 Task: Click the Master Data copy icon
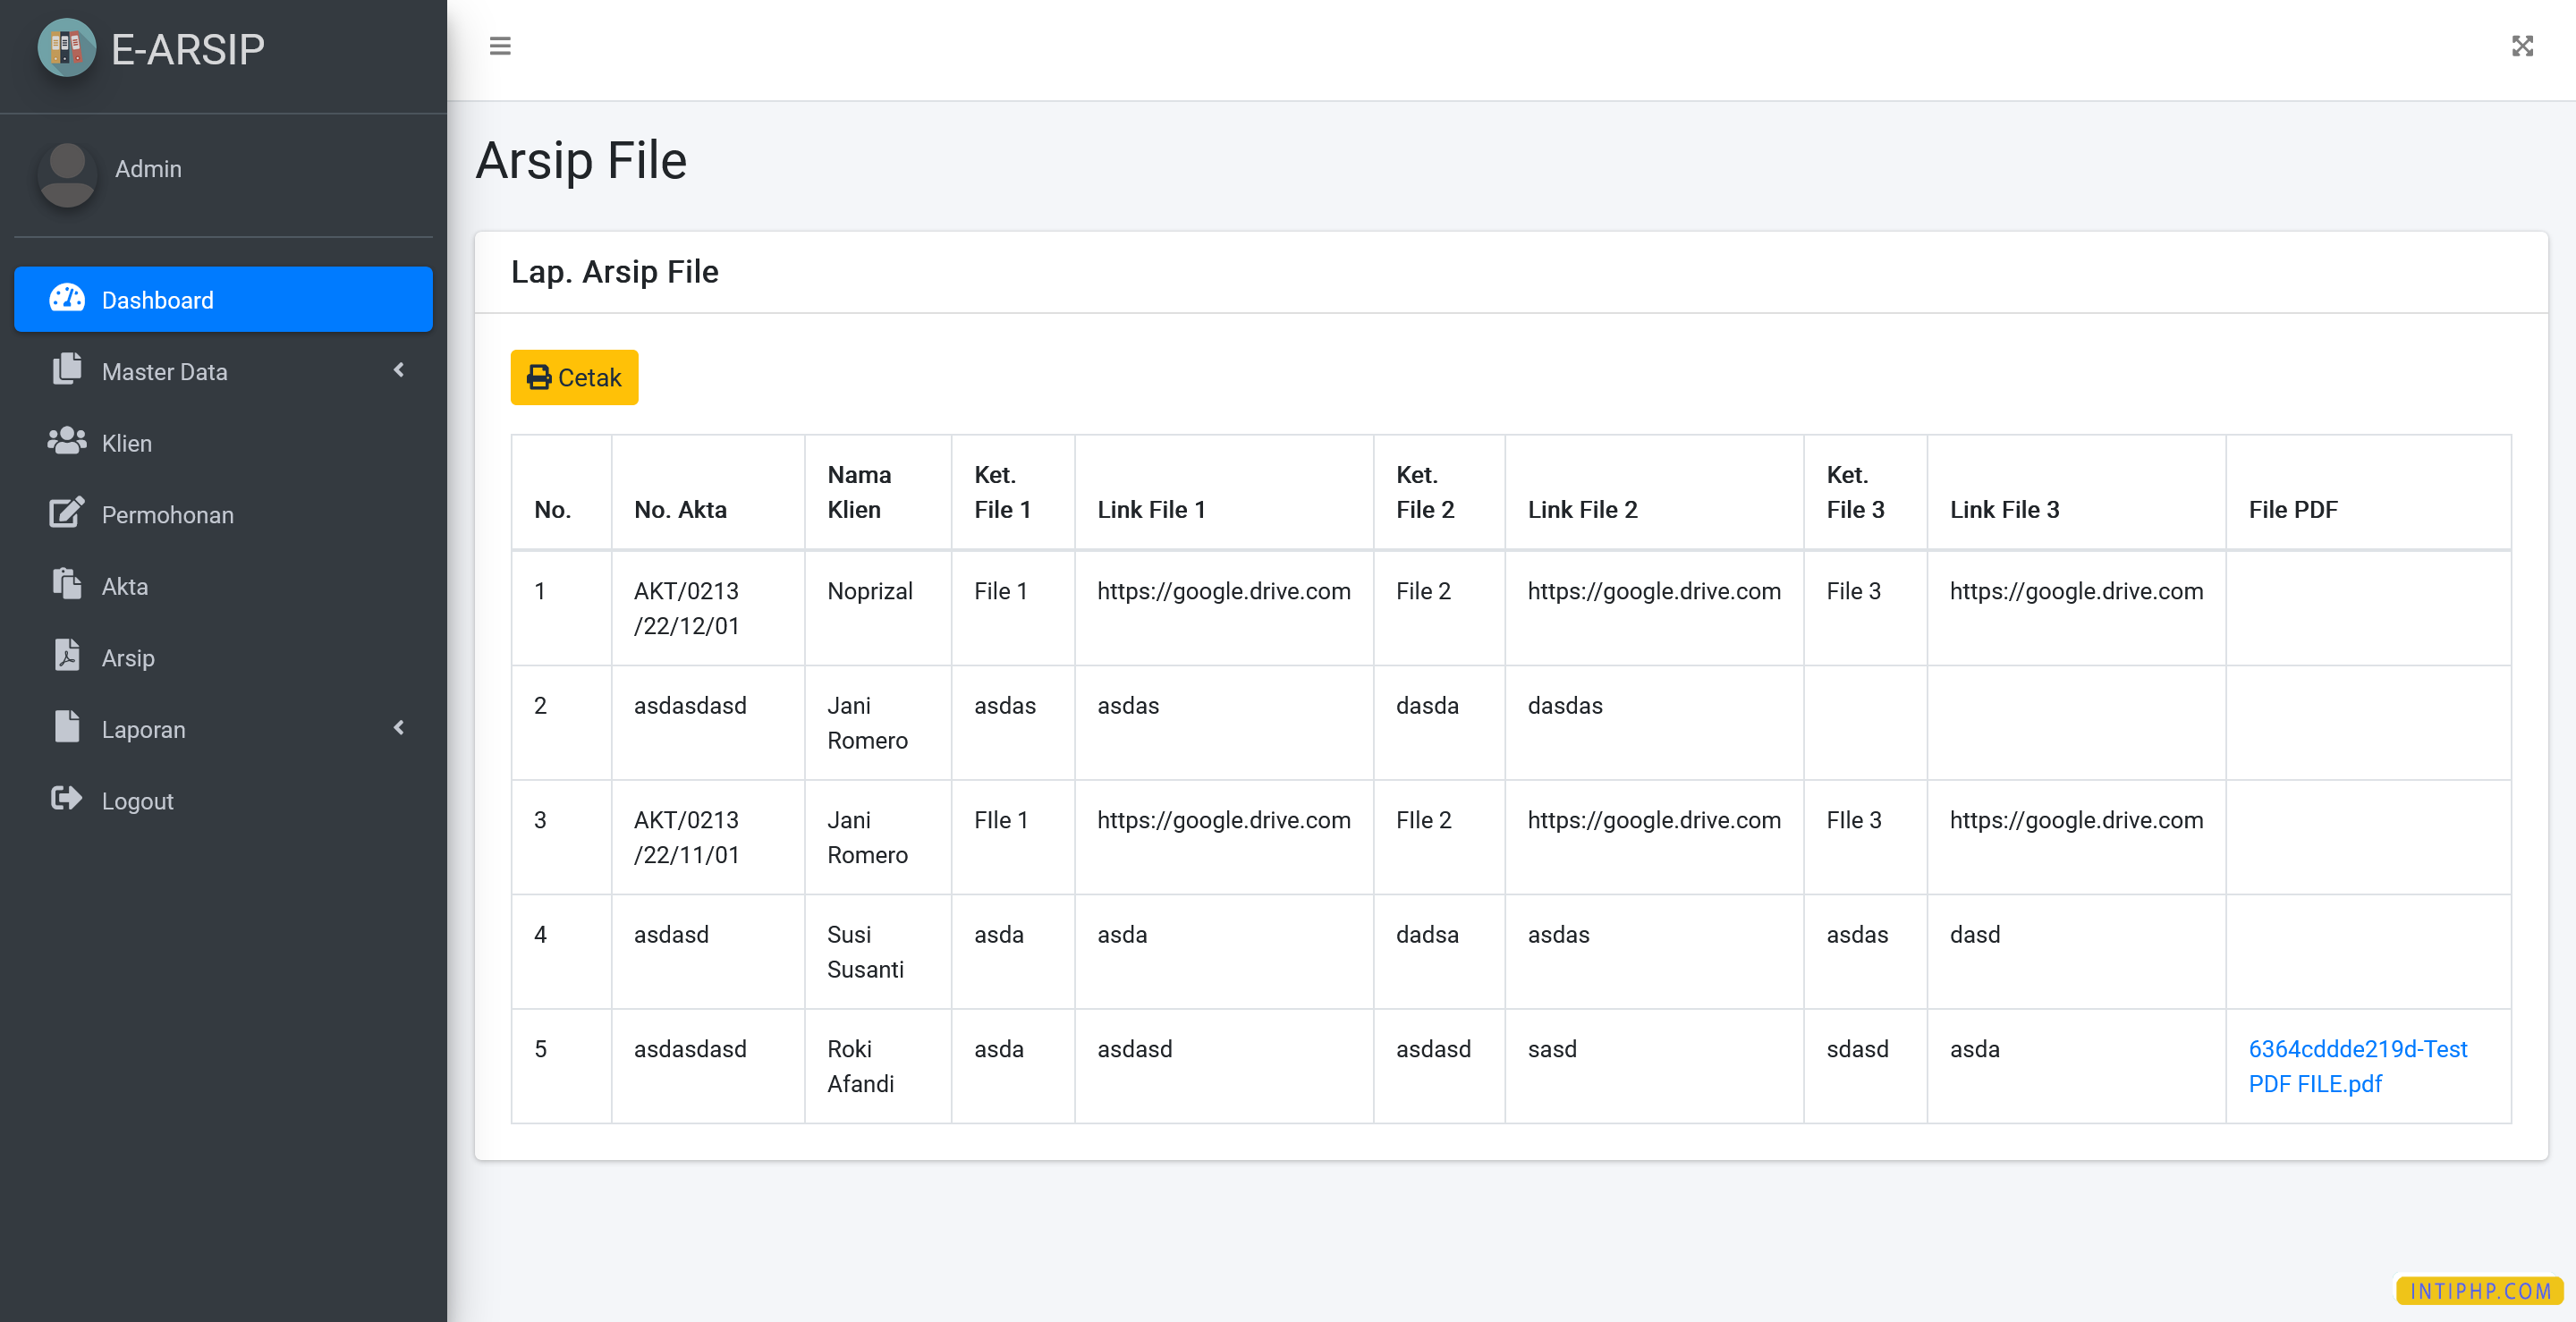pyautogui.click(x=67, y=370)
